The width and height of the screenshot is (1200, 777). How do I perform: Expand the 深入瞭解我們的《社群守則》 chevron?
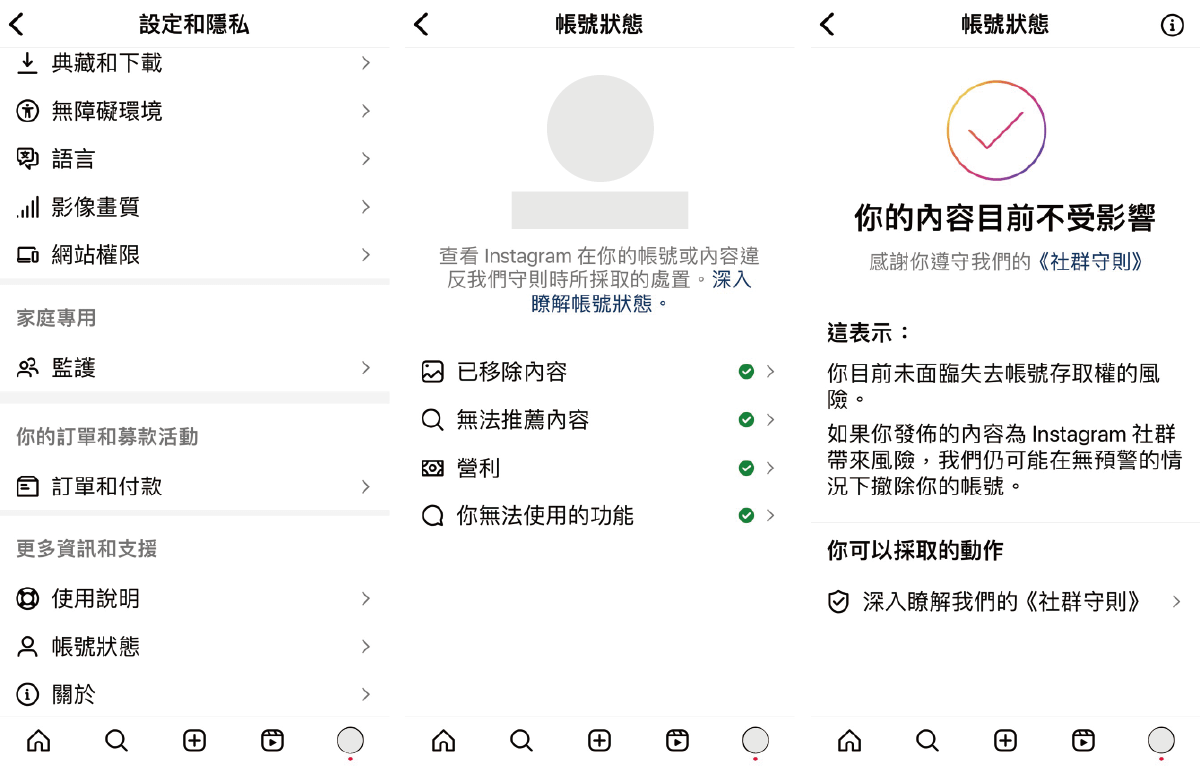[1175, 602]
